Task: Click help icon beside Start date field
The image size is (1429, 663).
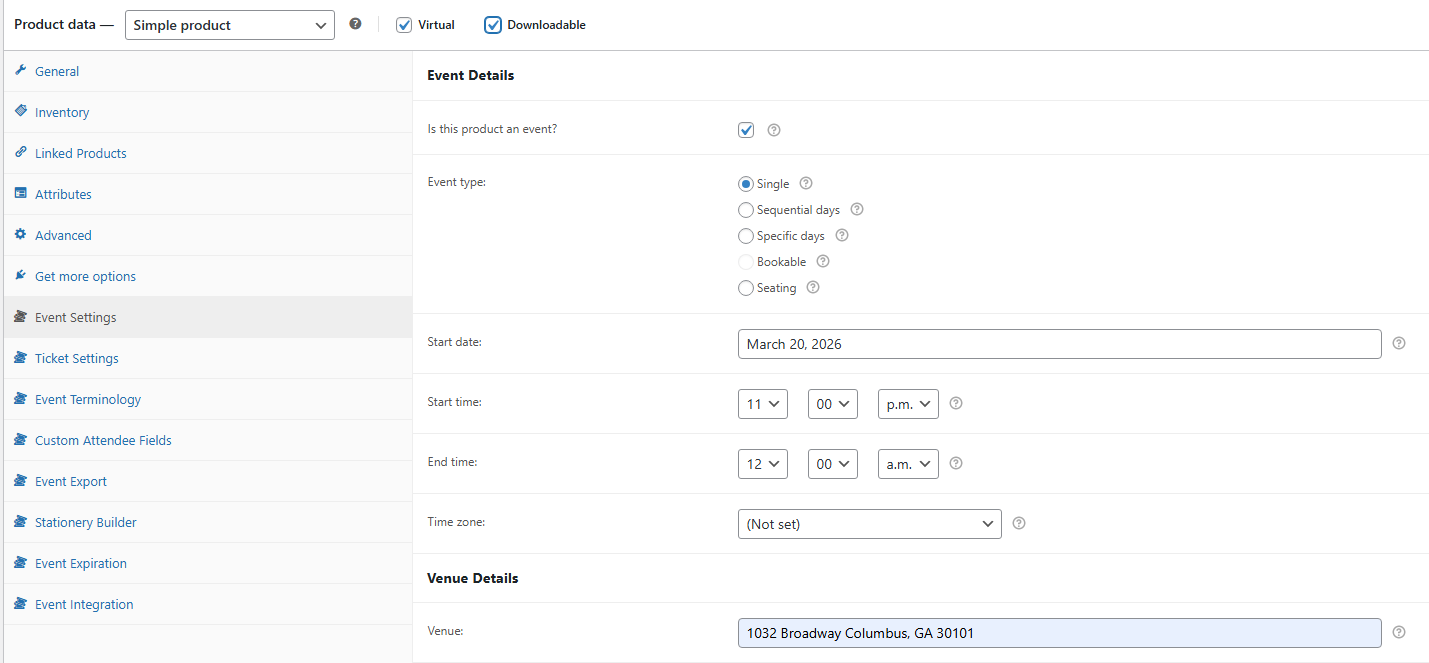Action: click(1399, 343)
